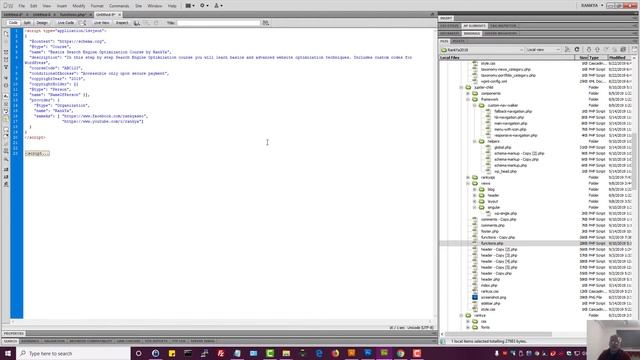Switch to the functions.php document tab
The image size is (640, 360).
click(x=73, y=15)
